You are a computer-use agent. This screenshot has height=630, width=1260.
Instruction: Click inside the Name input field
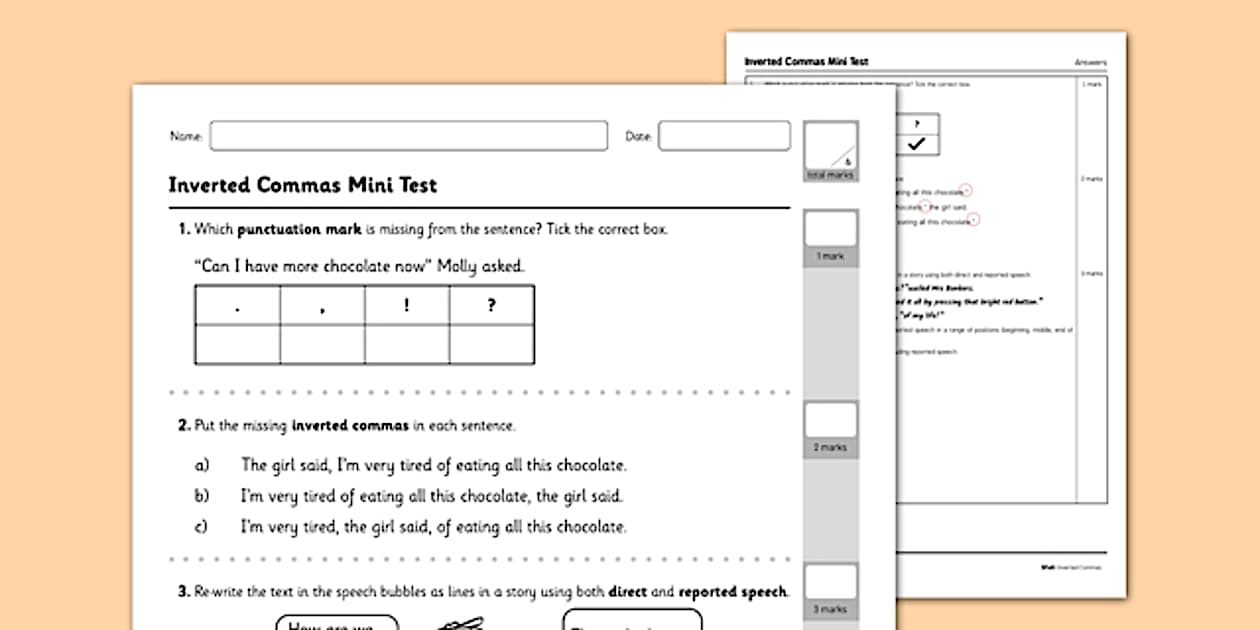[408, 136]
